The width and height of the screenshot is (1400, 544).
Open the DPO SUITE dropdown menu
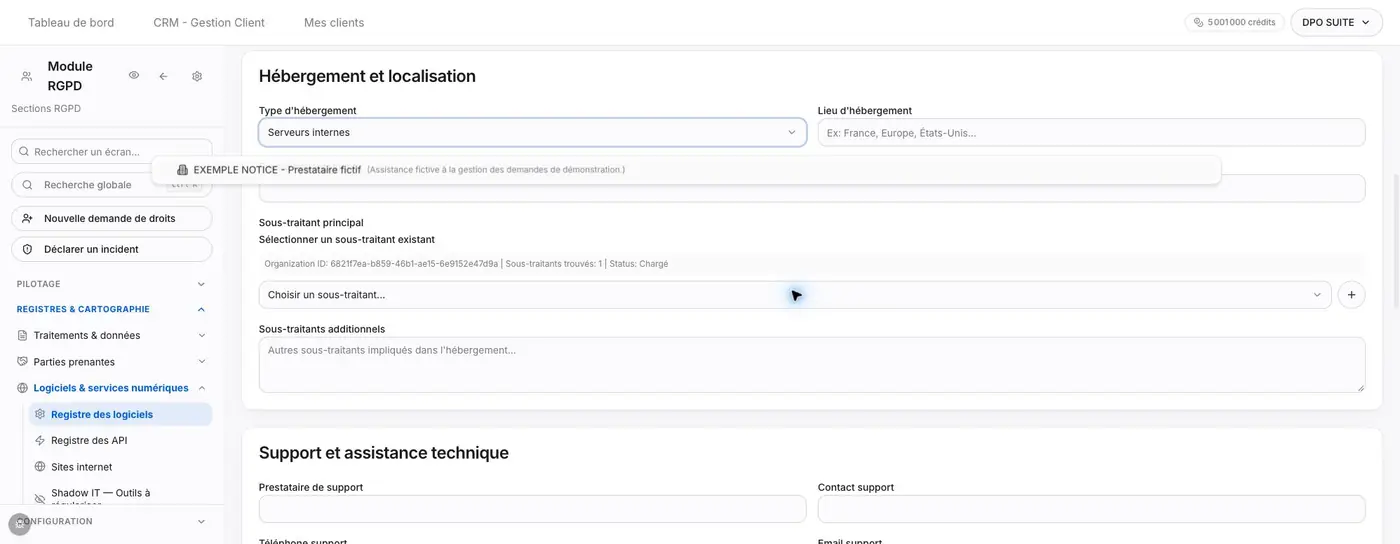(x=1336, y=22)
